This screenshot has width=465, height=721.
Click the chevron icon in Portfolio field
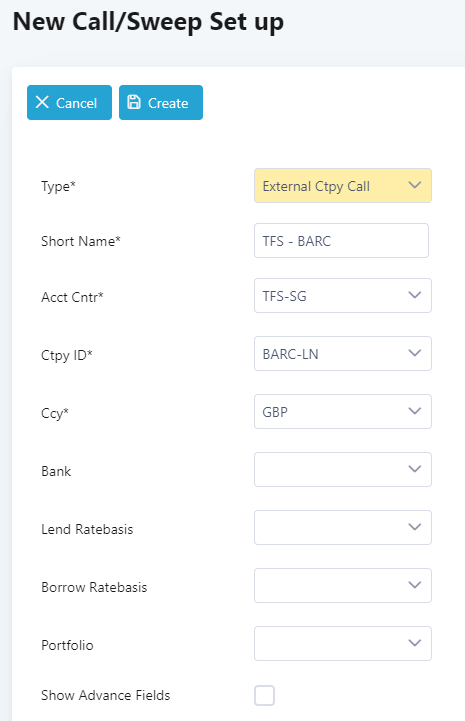point(414,643)
